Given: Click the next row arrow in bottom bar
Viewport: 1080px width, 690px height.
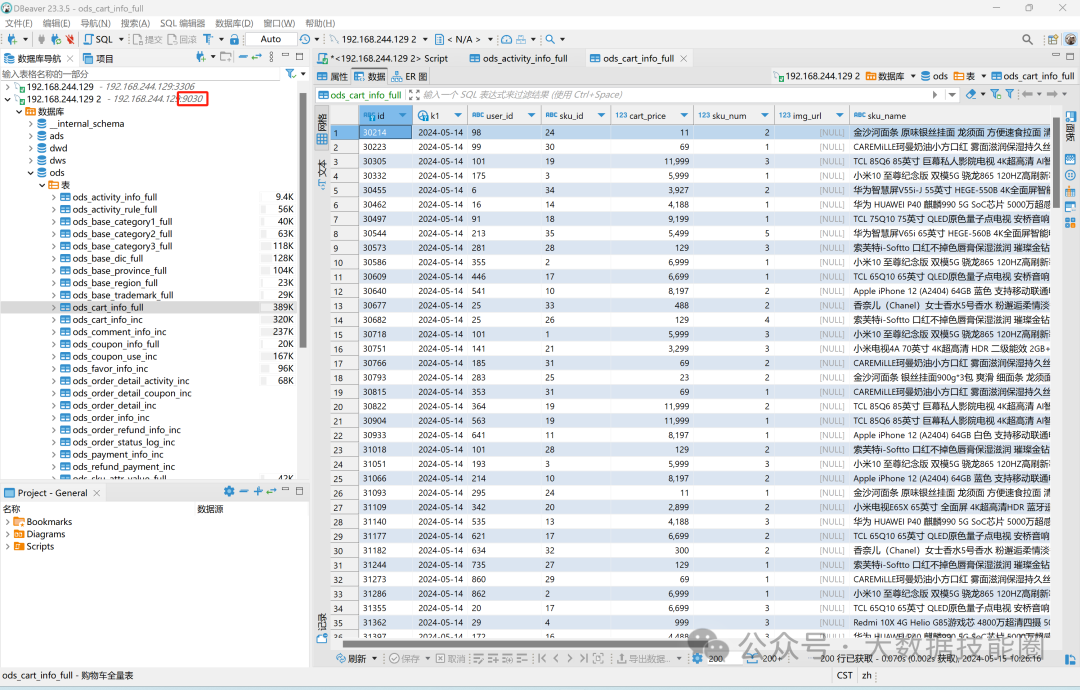Looking at the screenshot, I should 570,658.
